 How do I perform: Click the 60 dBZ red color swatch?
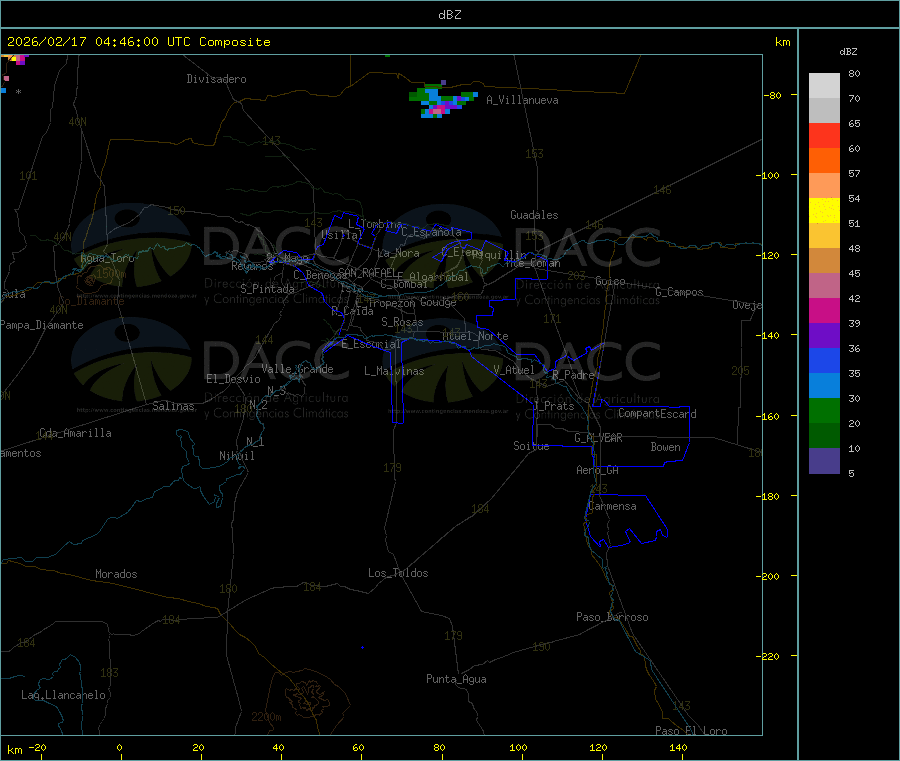[824, 135]
